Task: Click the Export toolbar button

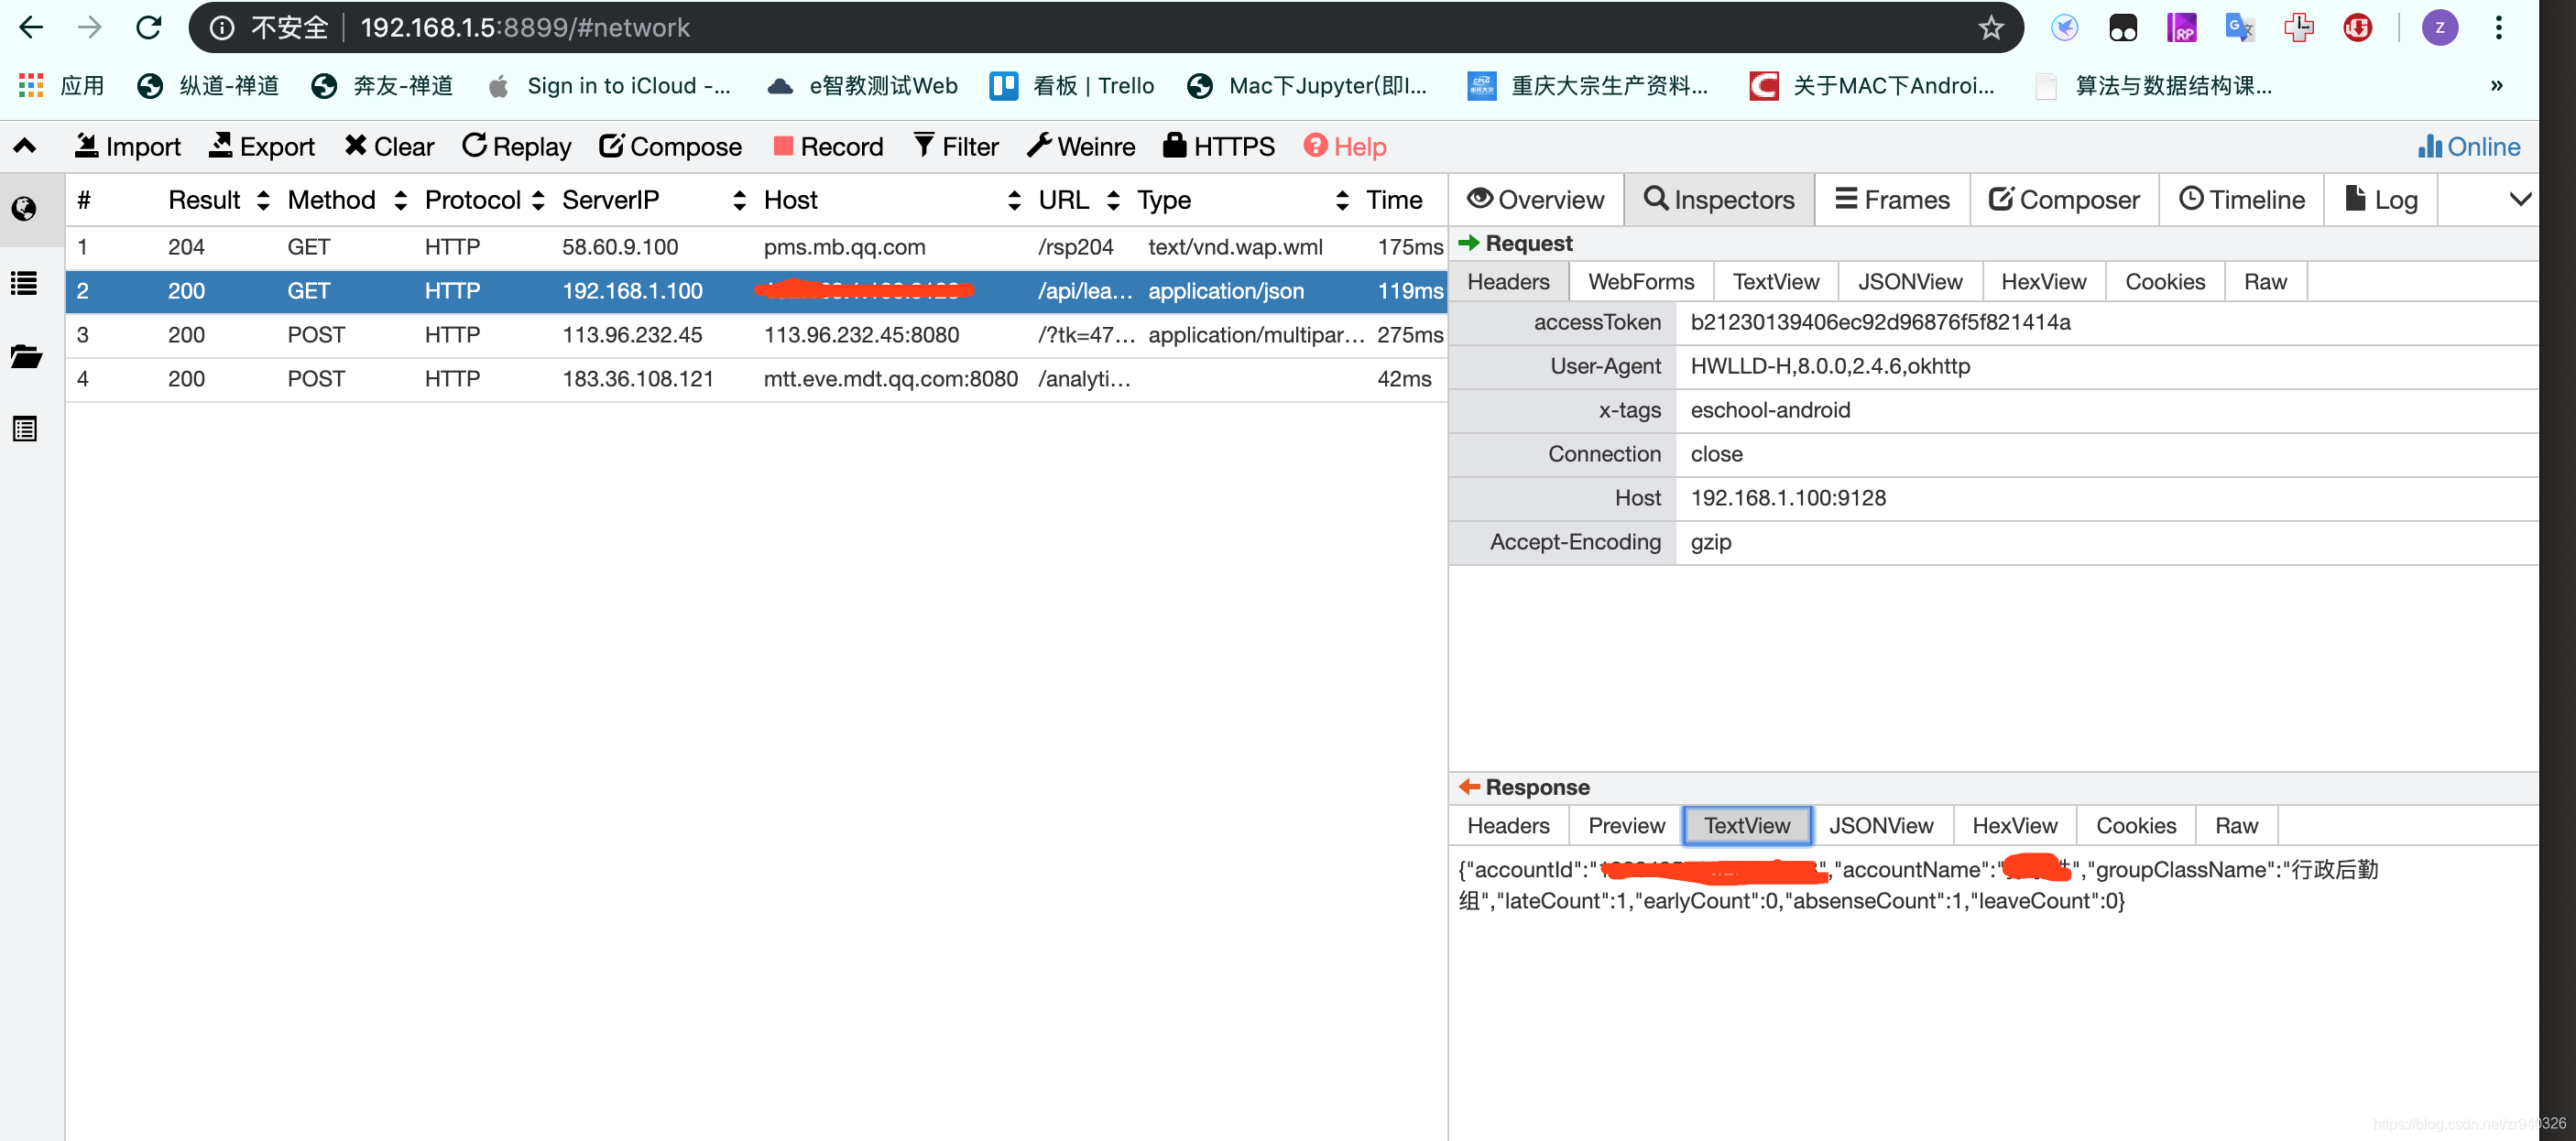Action: (x=261, y=147)
